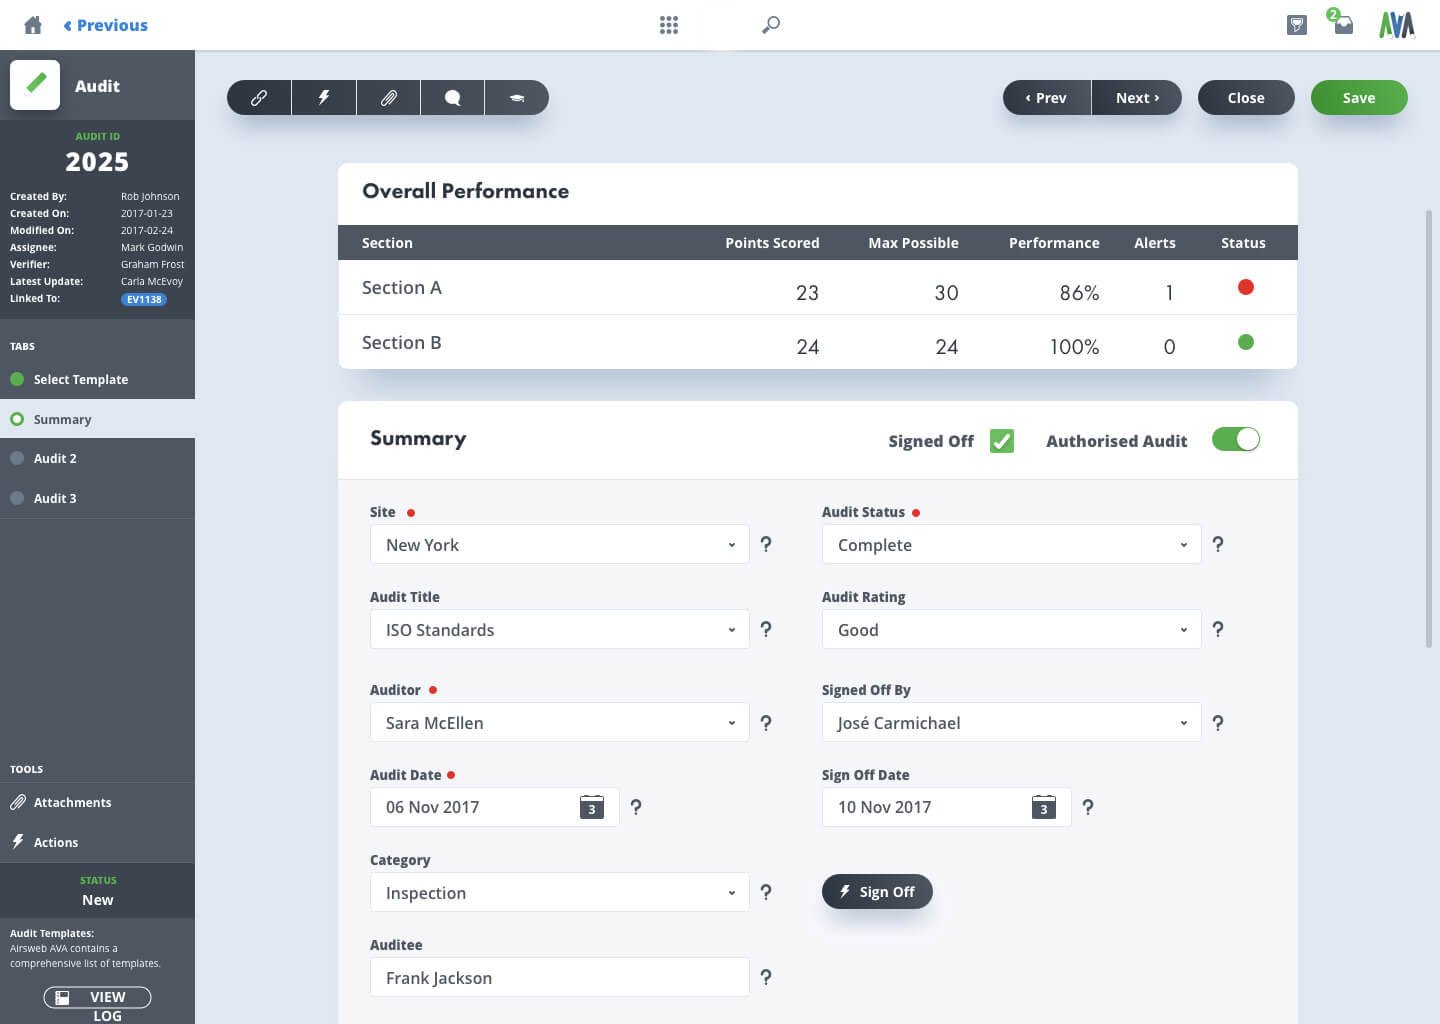Click the AVA logo

(x=1397, y=25)
